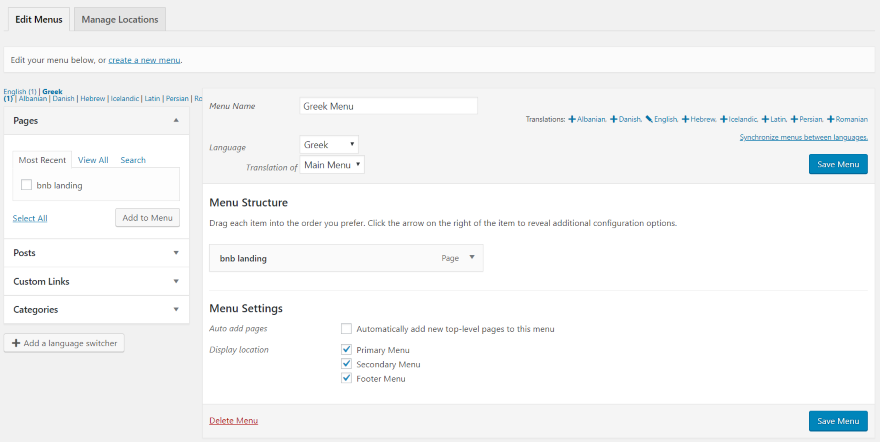
Task: Click the pencil icon for English translation
Action: coord(649,119)
